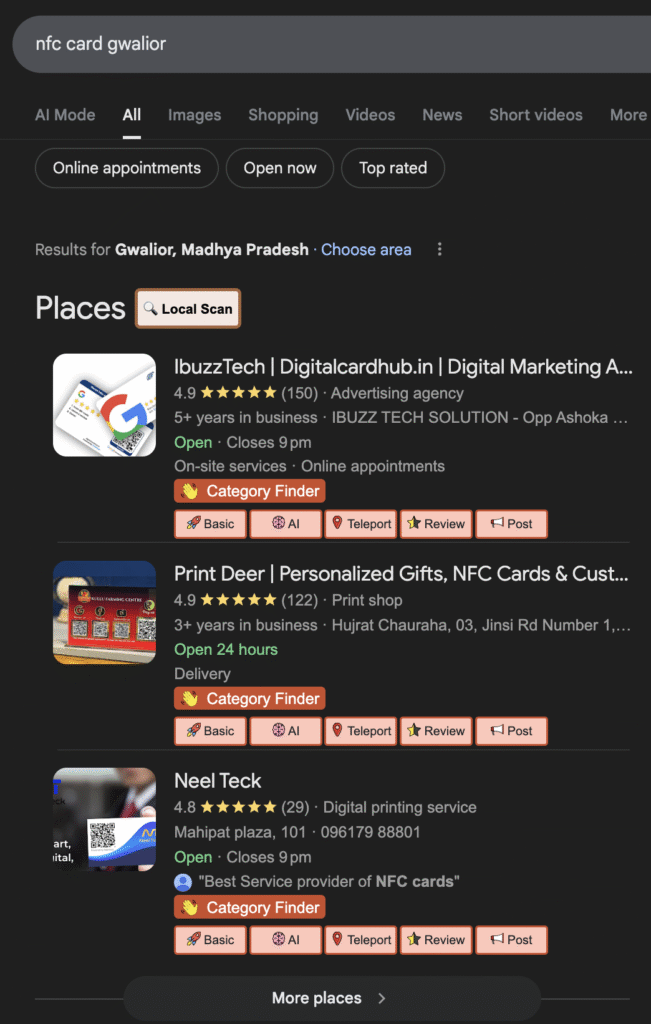Screen dimensions: 651x1024
Task: Click the Teleport pin for Print Deer
Action: (x=360, y=731)
